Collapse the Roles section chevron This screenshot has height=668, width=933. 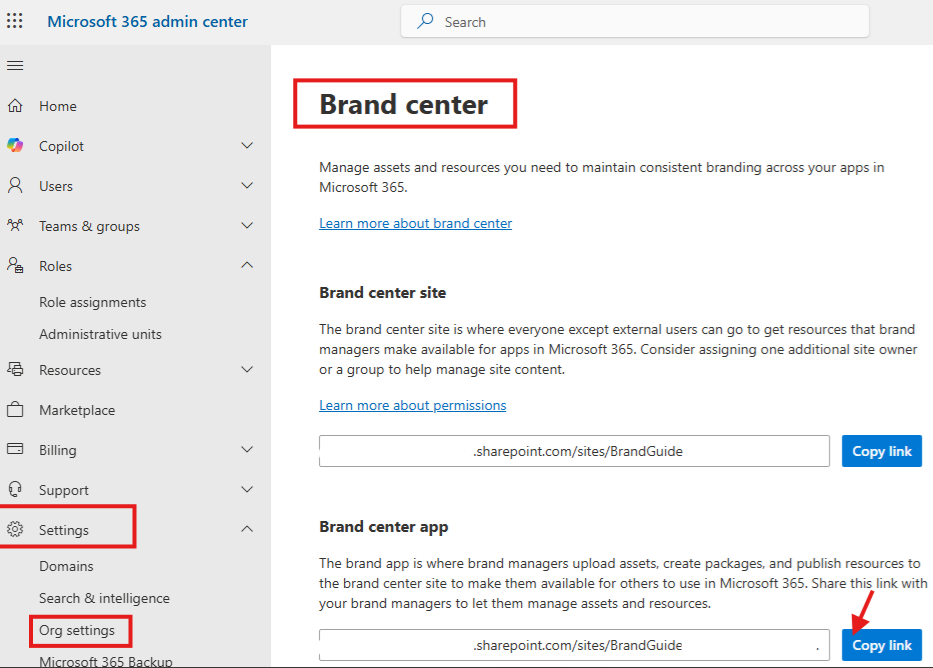[x=247, y=265]
